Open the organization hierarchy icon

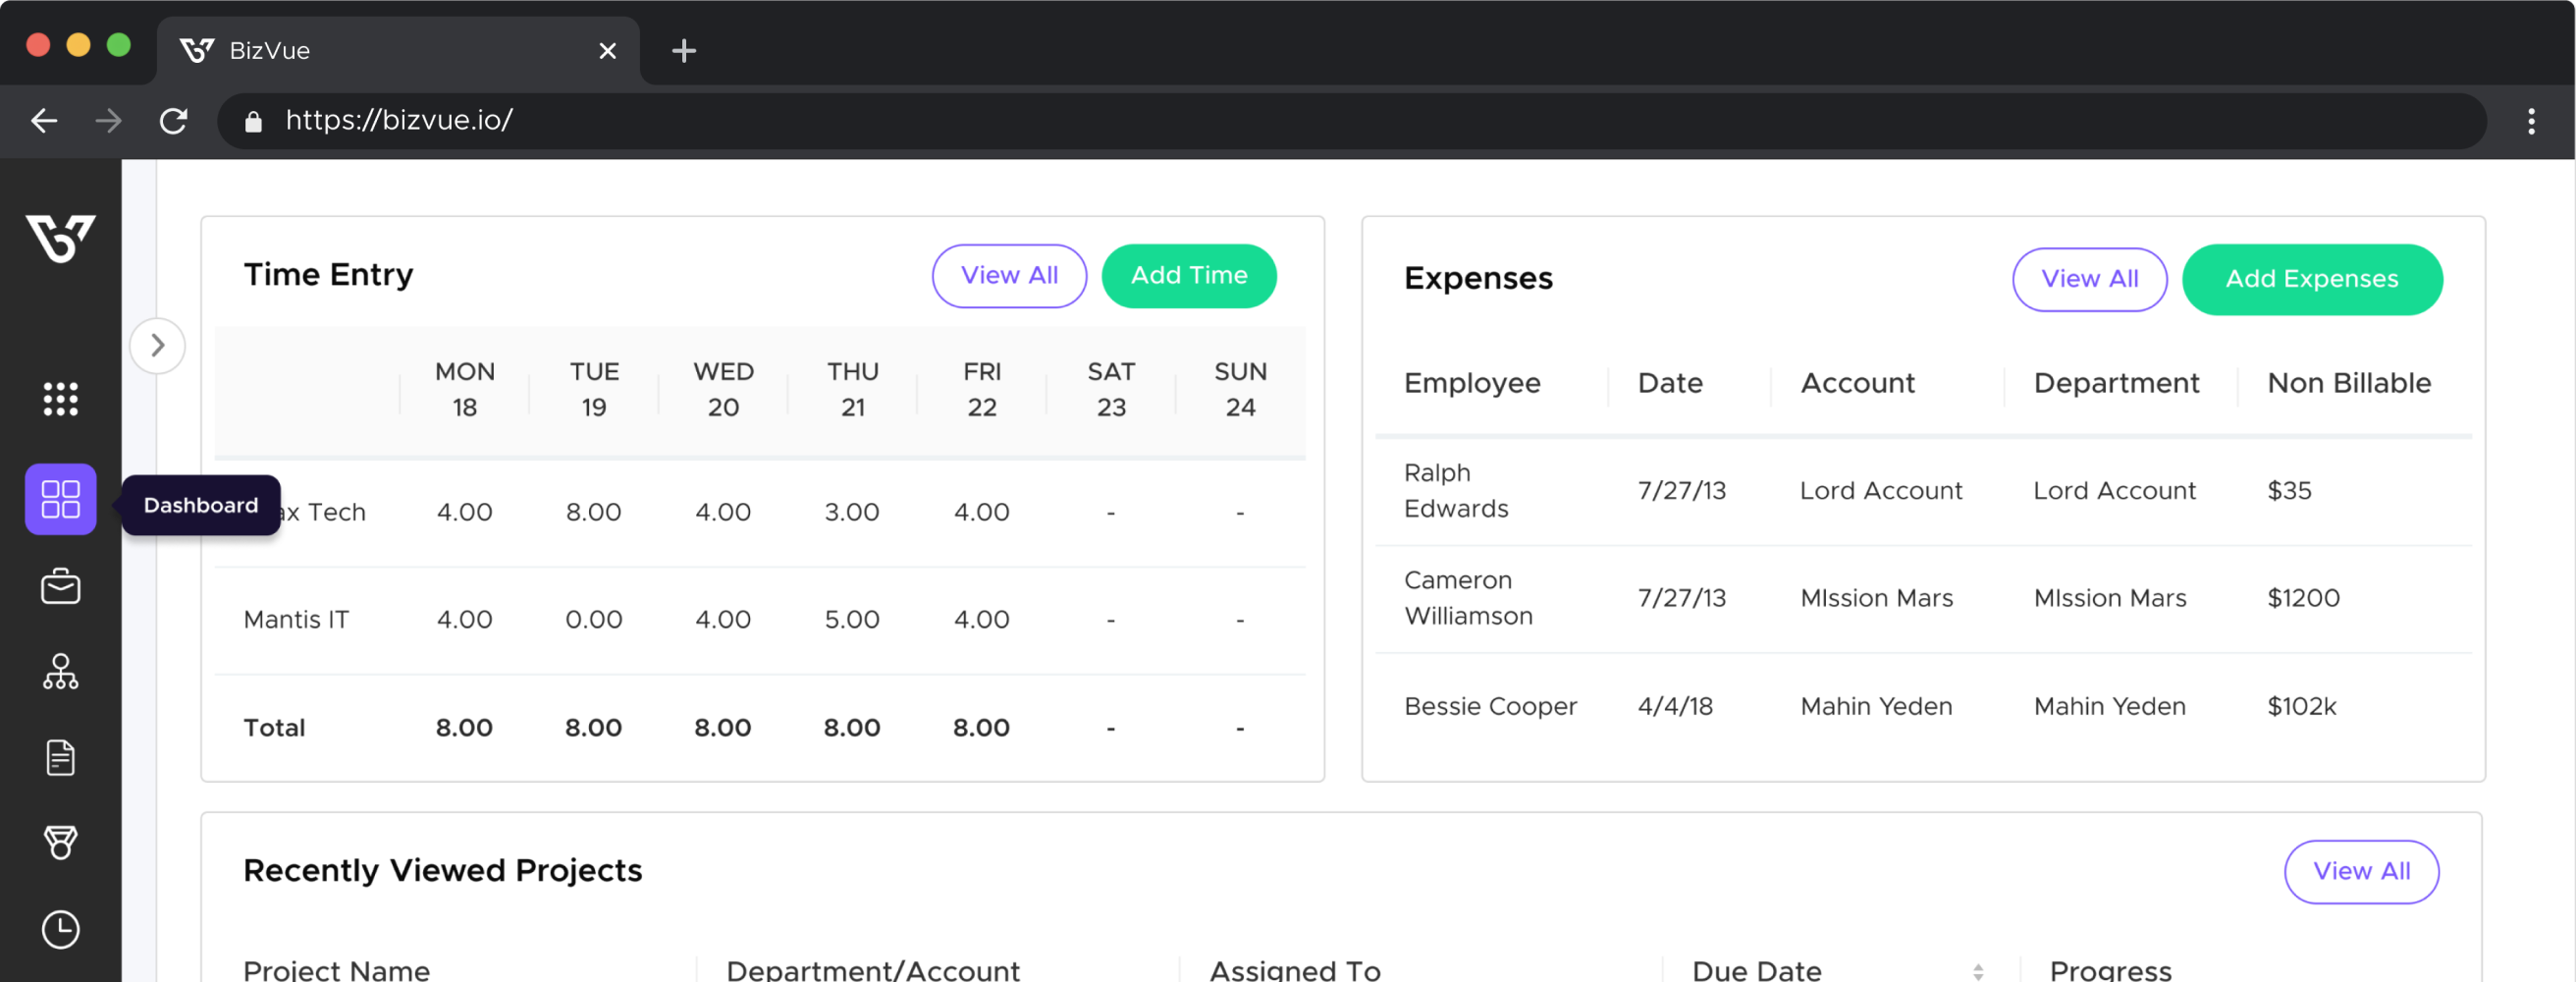coord(60,672)
